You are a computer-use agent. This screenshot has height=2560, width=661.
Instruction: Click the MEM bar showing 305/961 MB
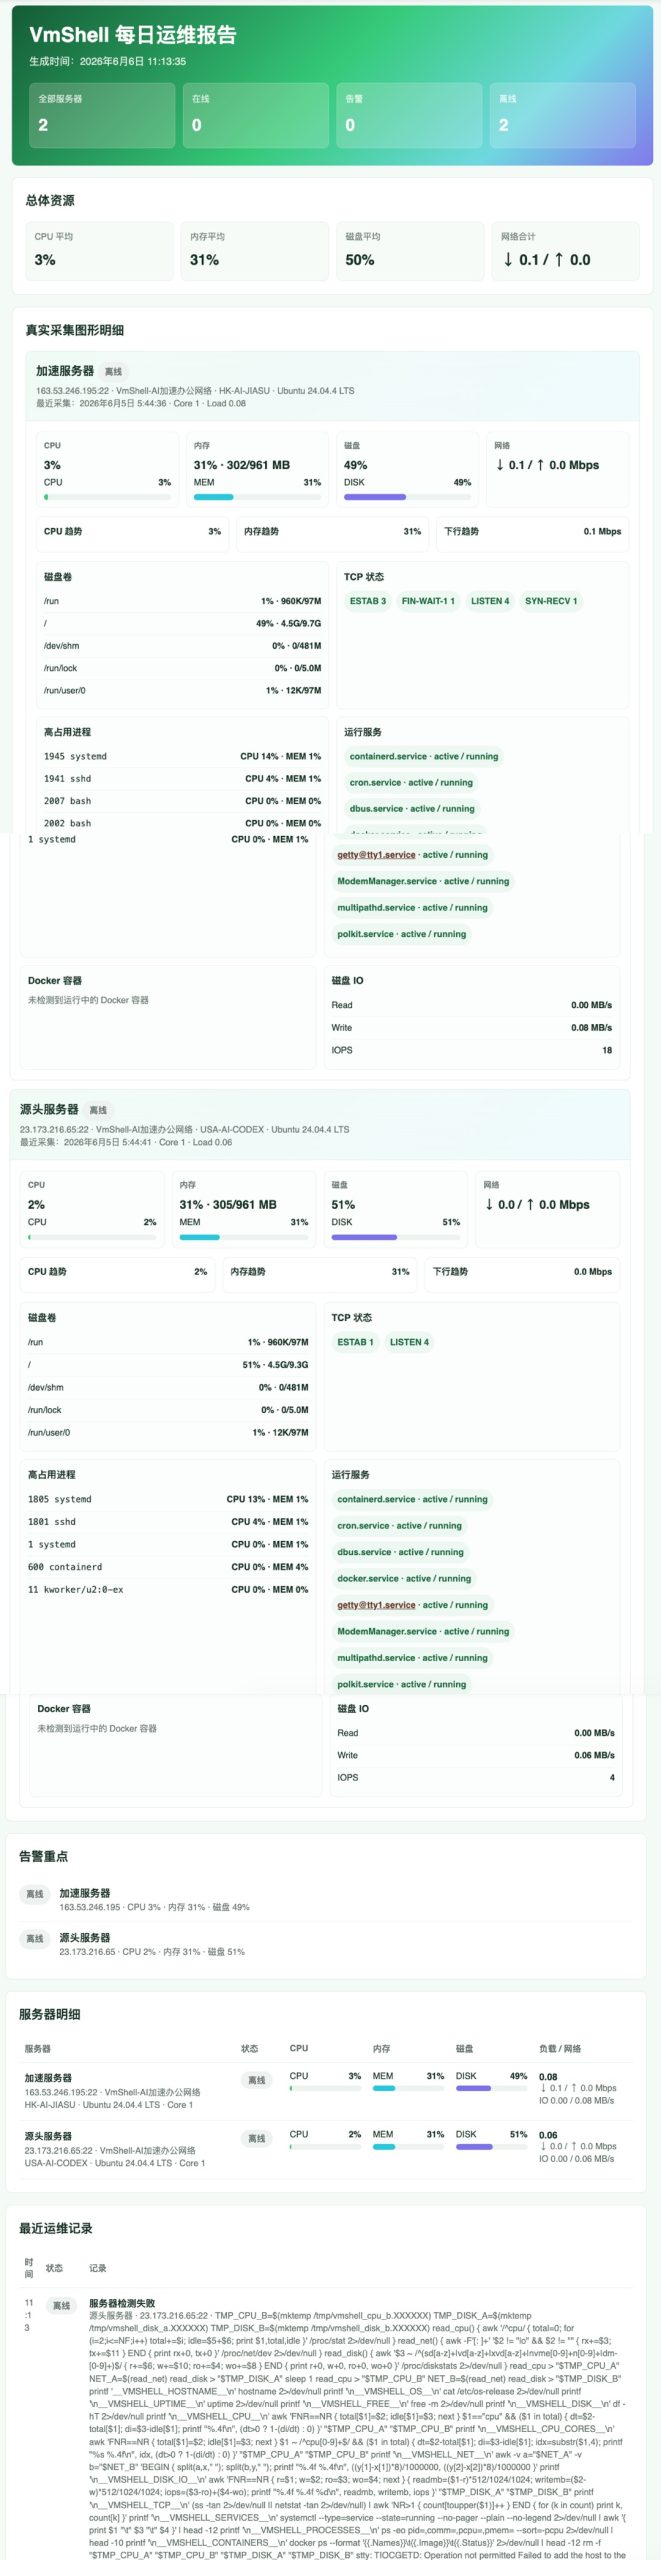coord(244,1237)
